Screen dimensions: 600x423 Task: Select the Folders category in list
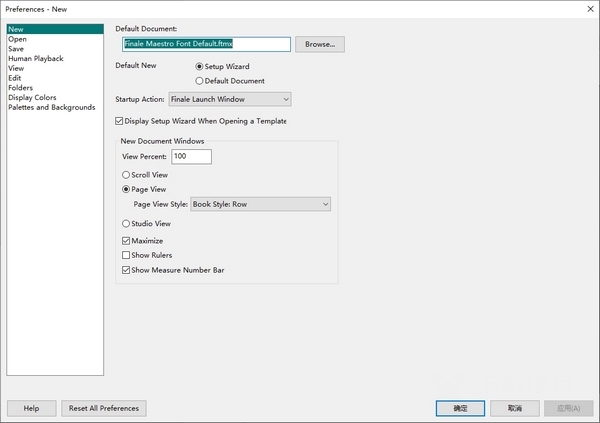click(x=21, y=88)
